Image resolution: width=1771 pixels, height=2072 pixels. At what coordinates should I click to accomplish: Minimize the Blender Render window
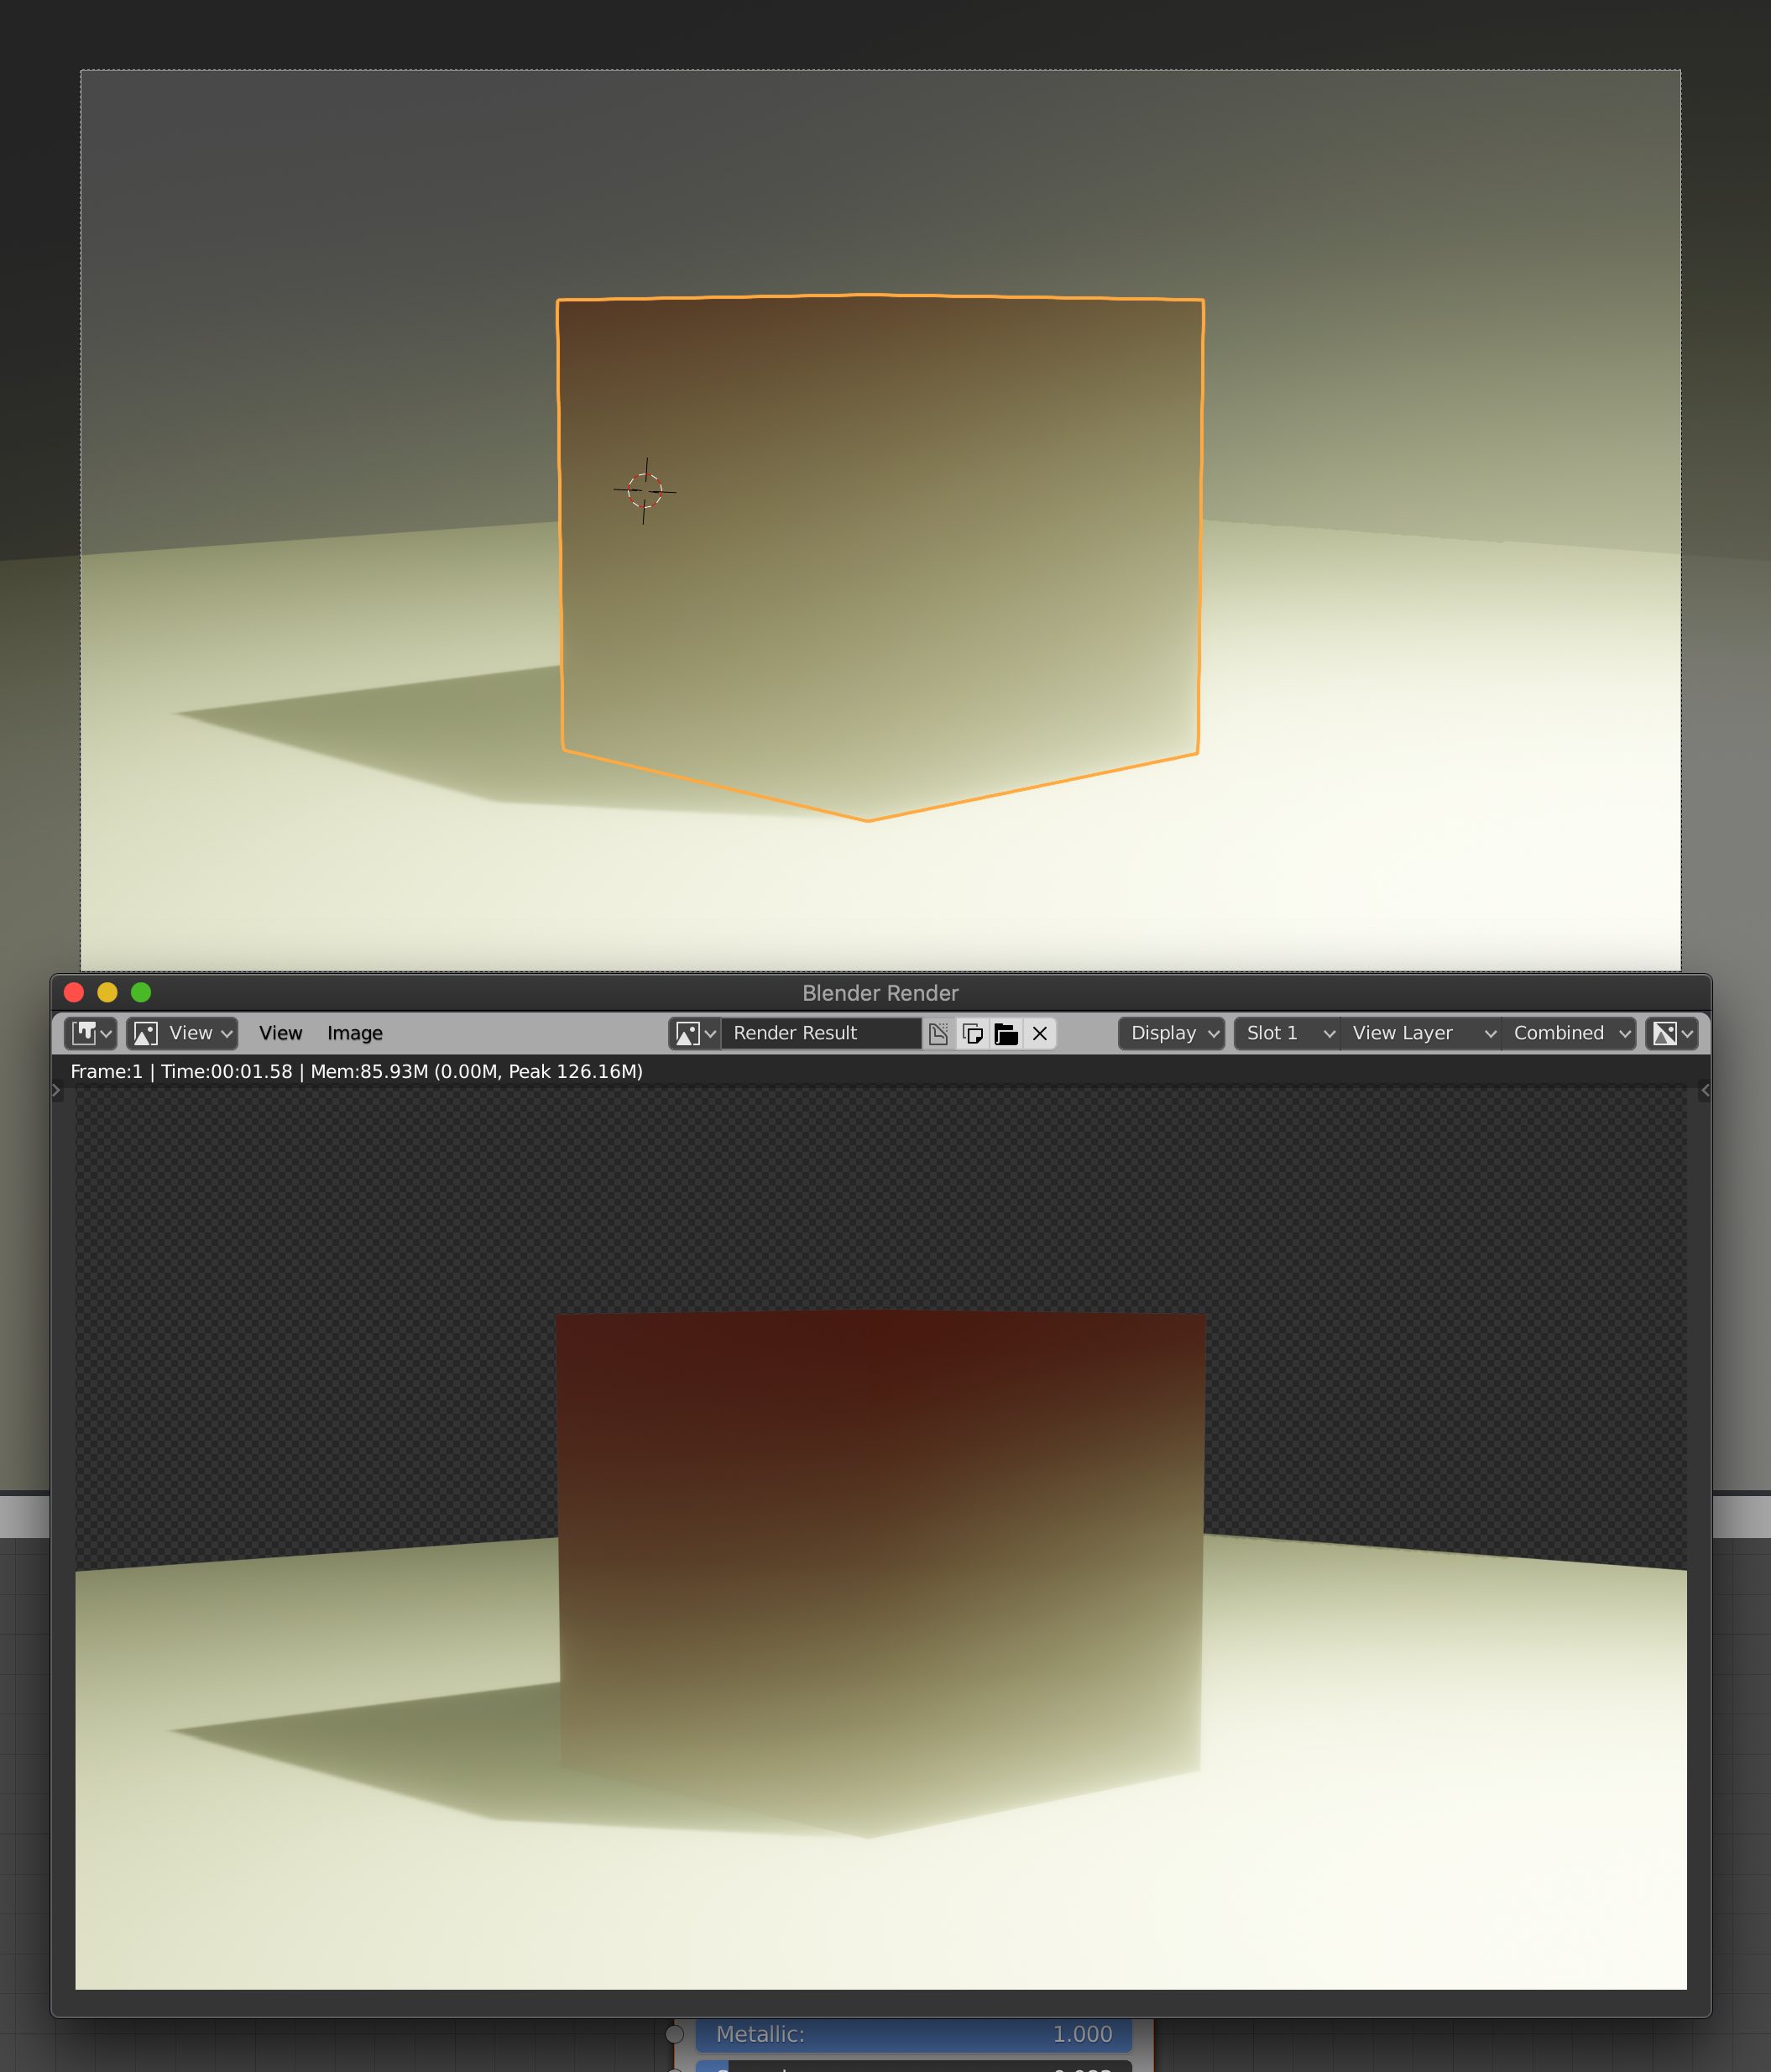tap(107, 992)
